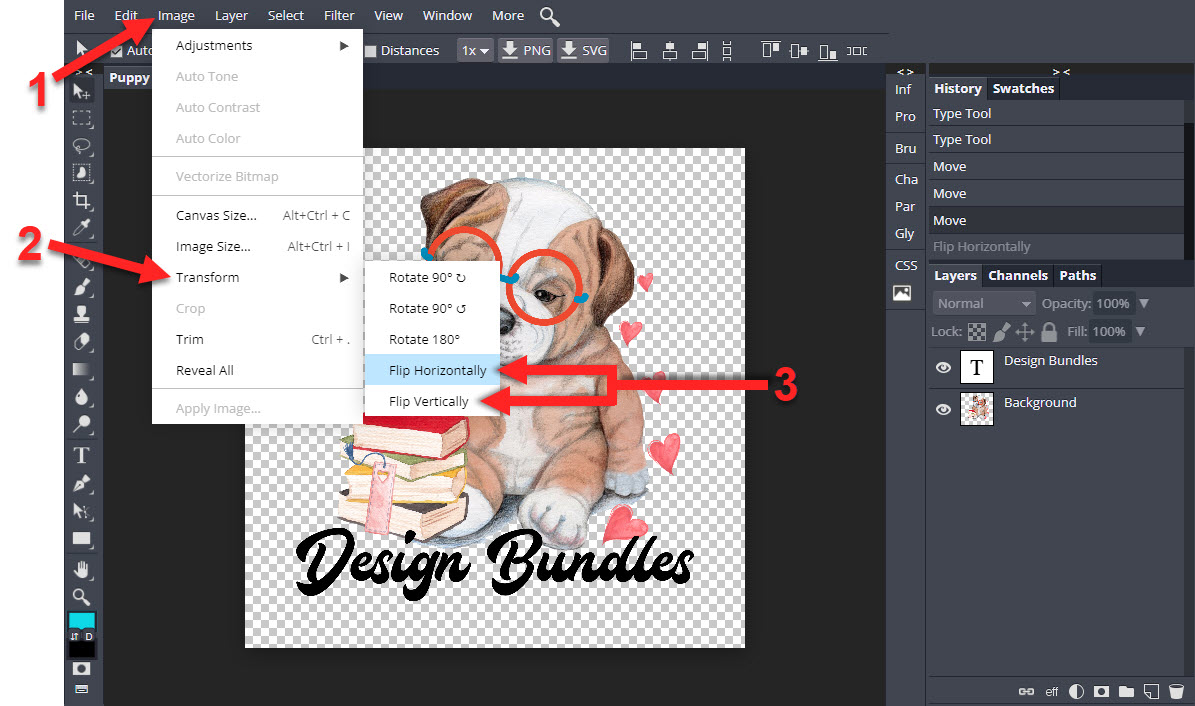Toggle lock transparent pixels
The height and width of the screenshot is (706, 1195).
(976, 332)
